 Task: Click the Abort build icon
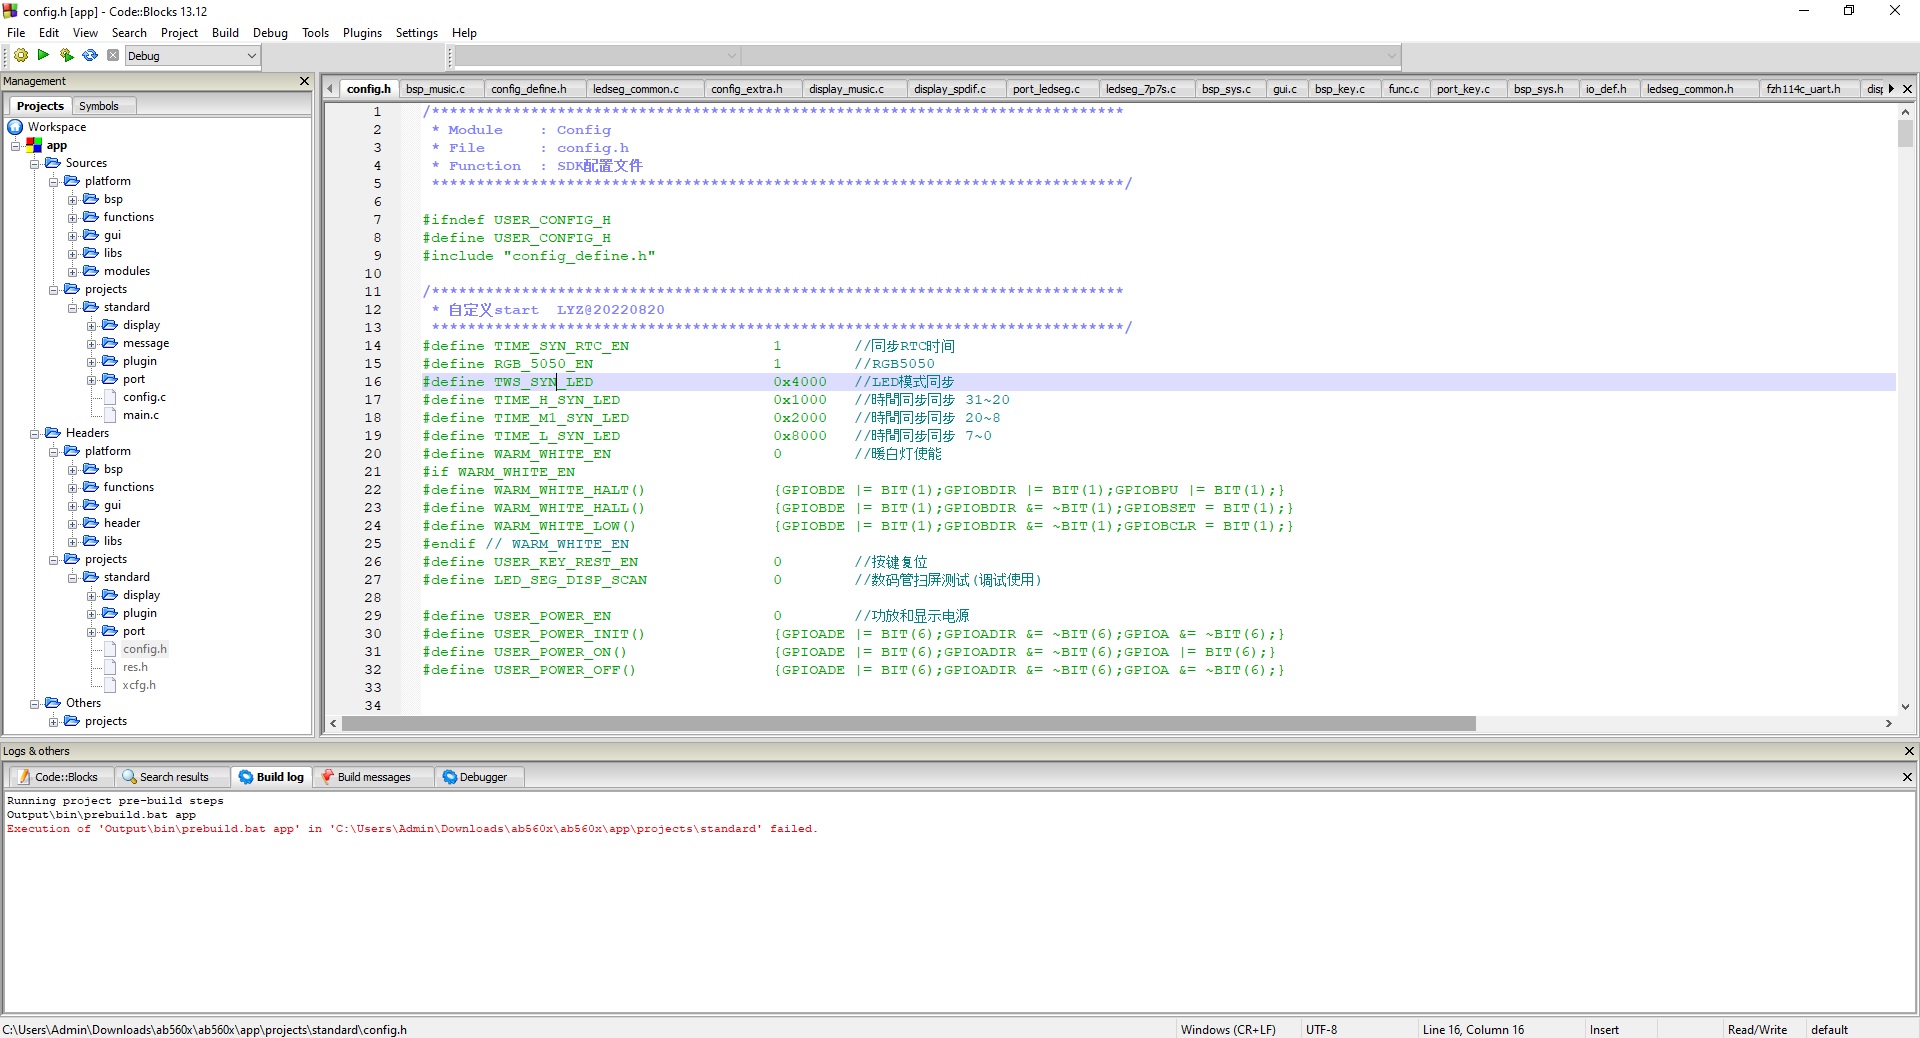pos(113,56)
